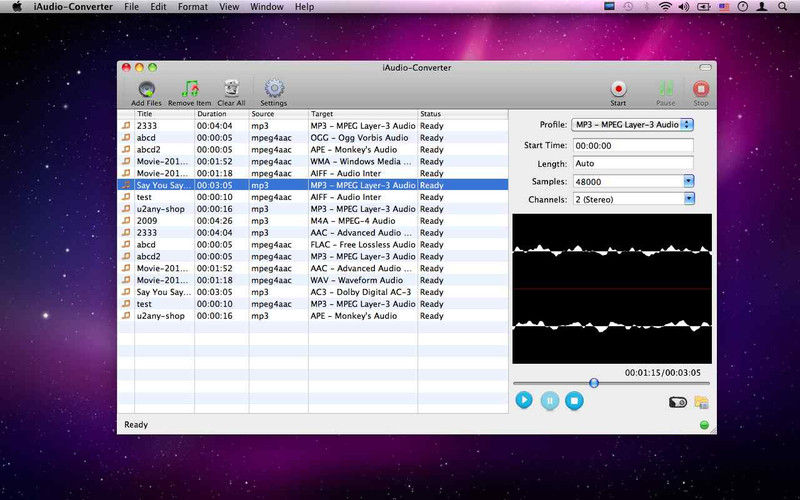Click the music note icon of the 2009 row
Screen dimensions: 800x500
pyautogui.click(x=126, y=220)
